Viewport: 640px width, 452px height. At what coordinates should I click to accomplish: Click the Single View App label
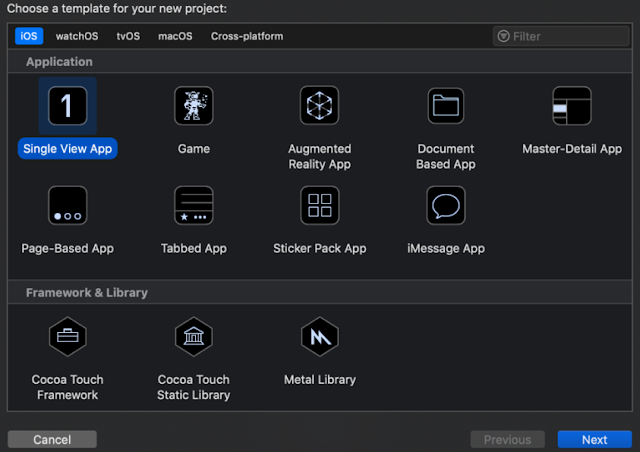68,149
